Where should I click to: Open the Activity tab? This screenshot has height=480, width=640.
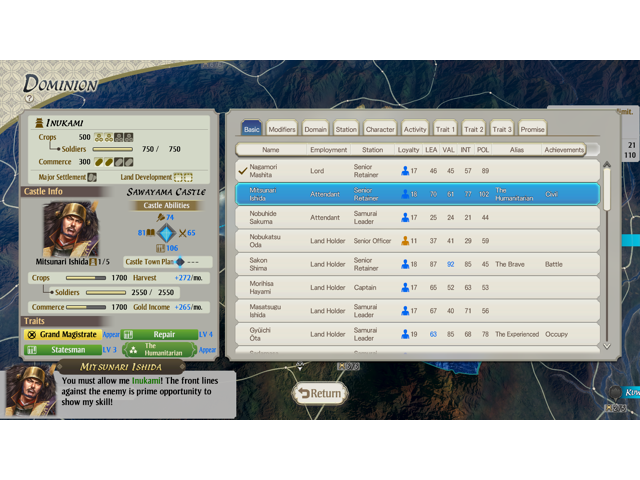pyautogui.click(x=415, y=129)
